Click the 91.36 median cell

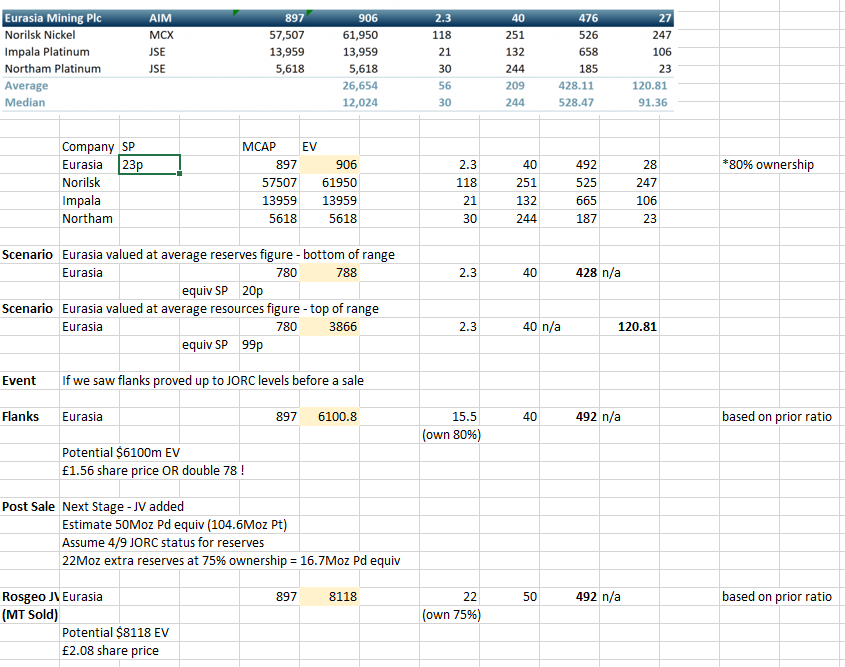coord(653,102)
